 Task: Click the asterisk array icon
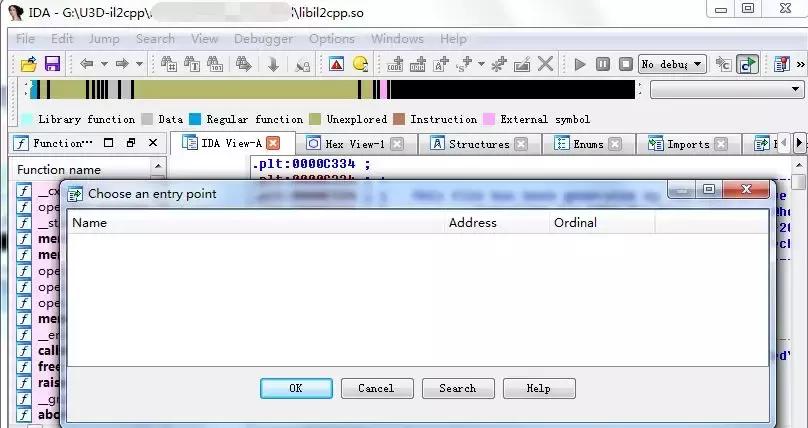[x=499, y=64]
